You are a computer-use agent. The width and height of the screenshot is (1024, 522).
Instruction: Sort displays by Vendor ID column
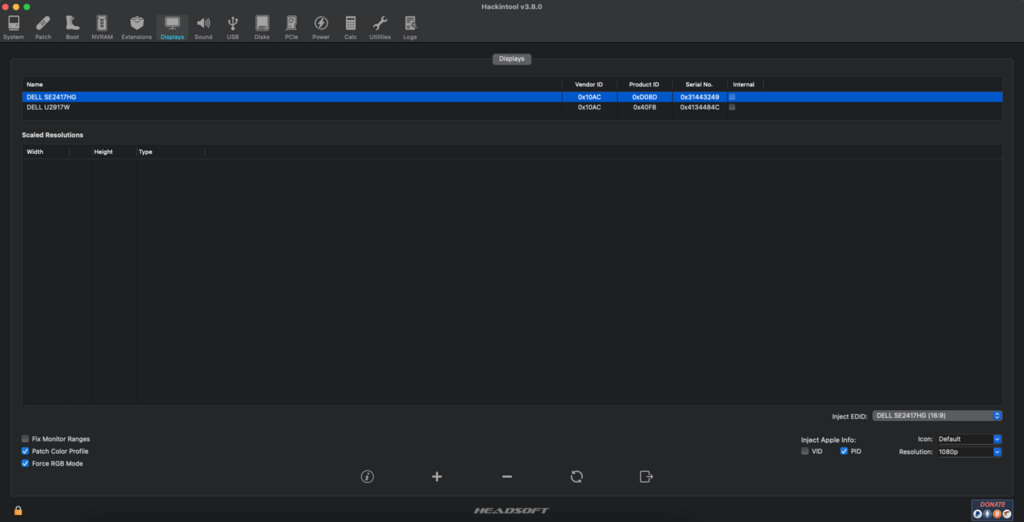pos(589,84)
